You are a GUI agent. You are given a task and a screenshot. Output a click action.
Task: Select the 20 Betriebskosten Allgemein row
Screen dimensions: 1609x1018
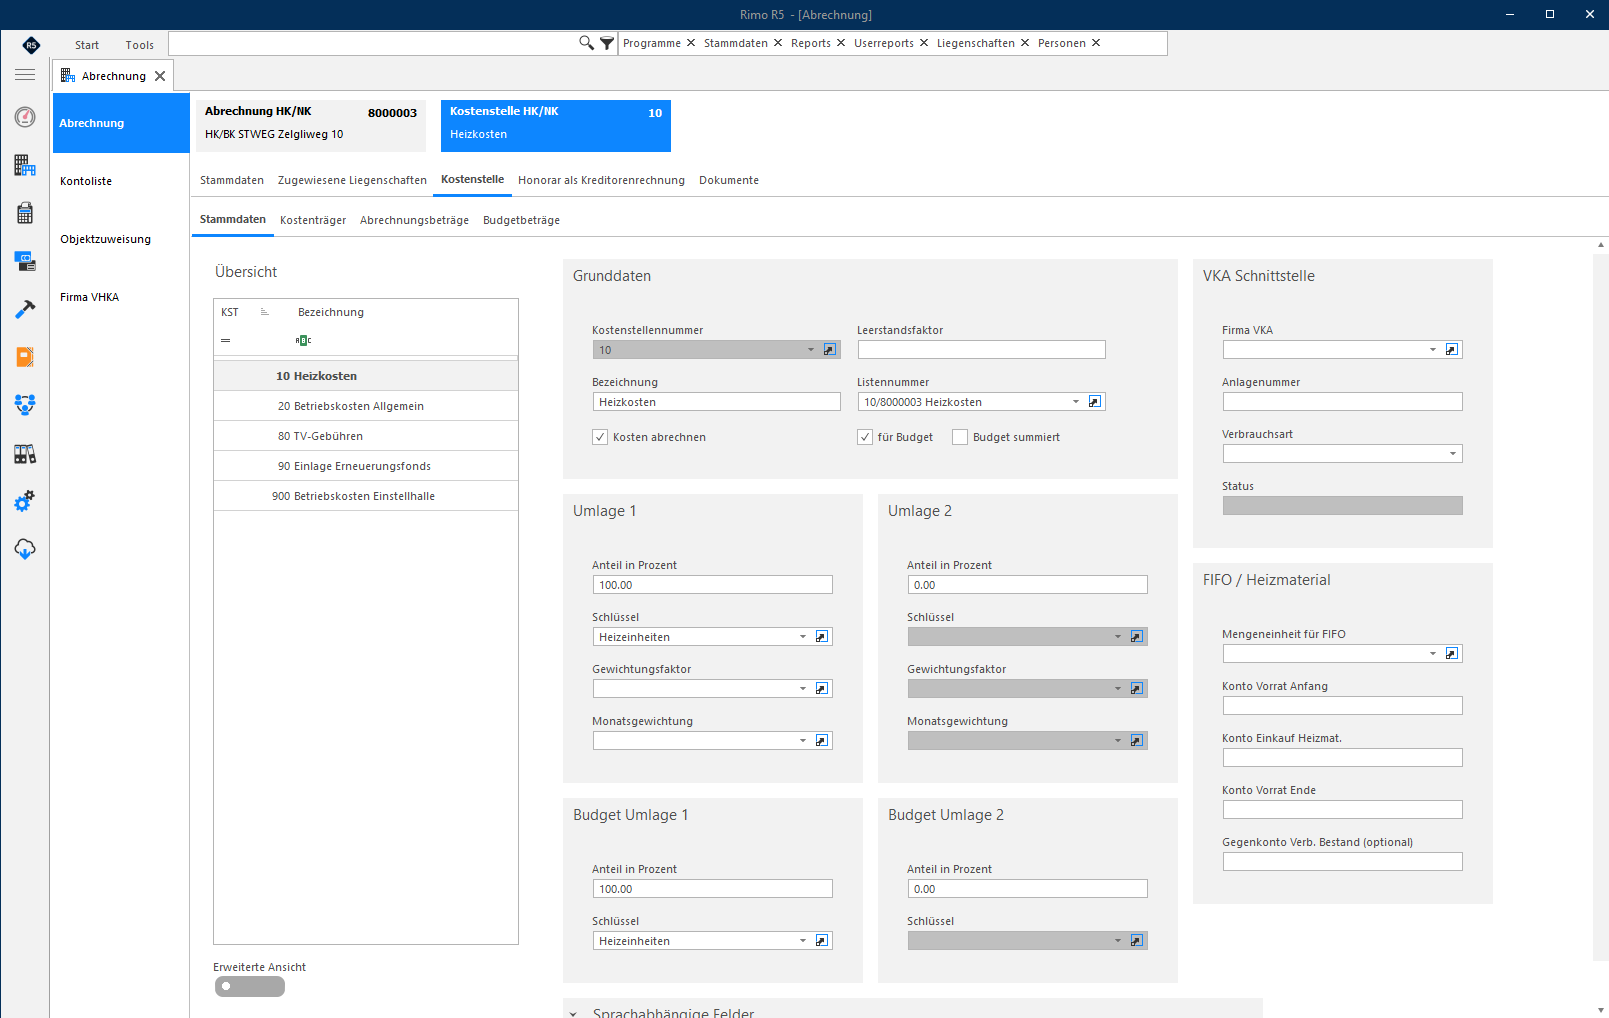pos(366,406)
